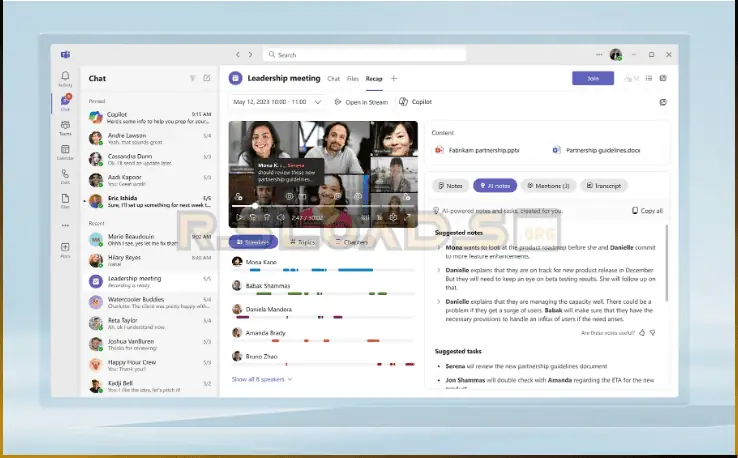Jump to Bruno Zhao's speaking timeline
This screenshot has height=458, width=738.
coord(323,364)
